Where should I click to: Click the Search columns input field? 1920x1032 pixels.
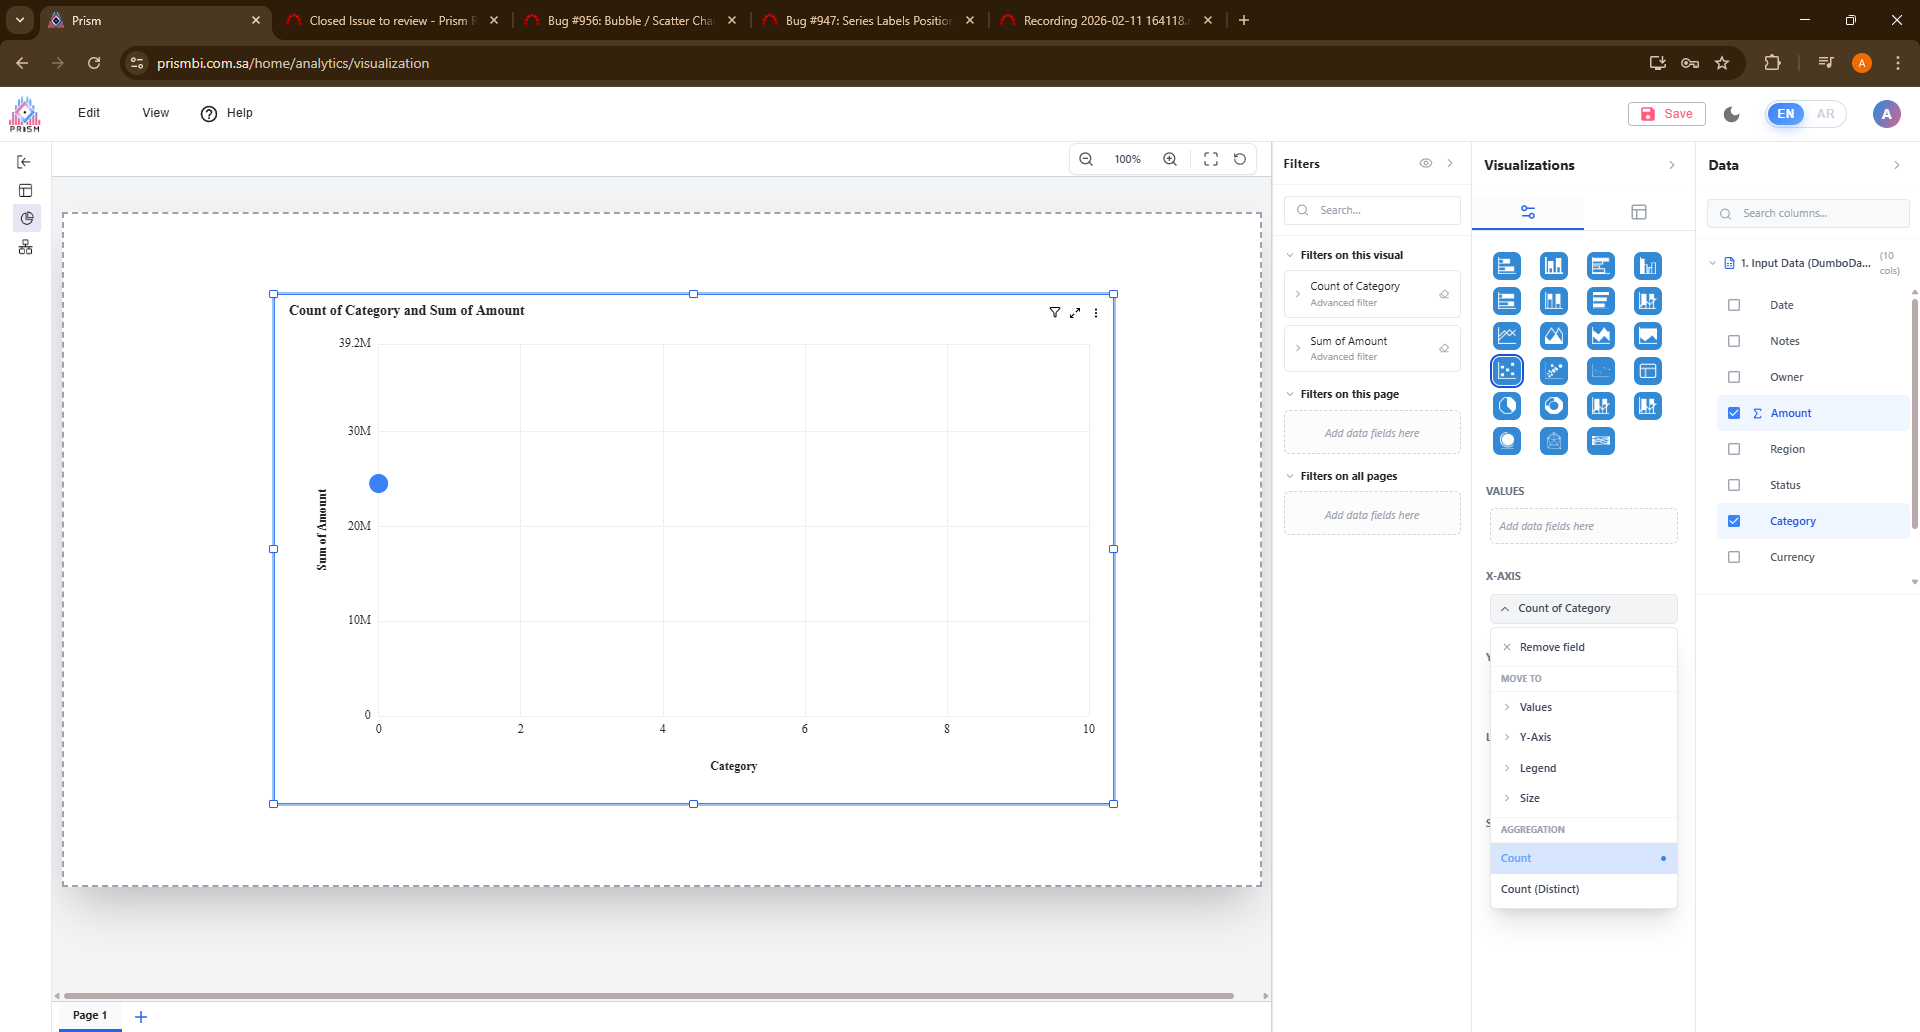click(x=1815, y=213)
